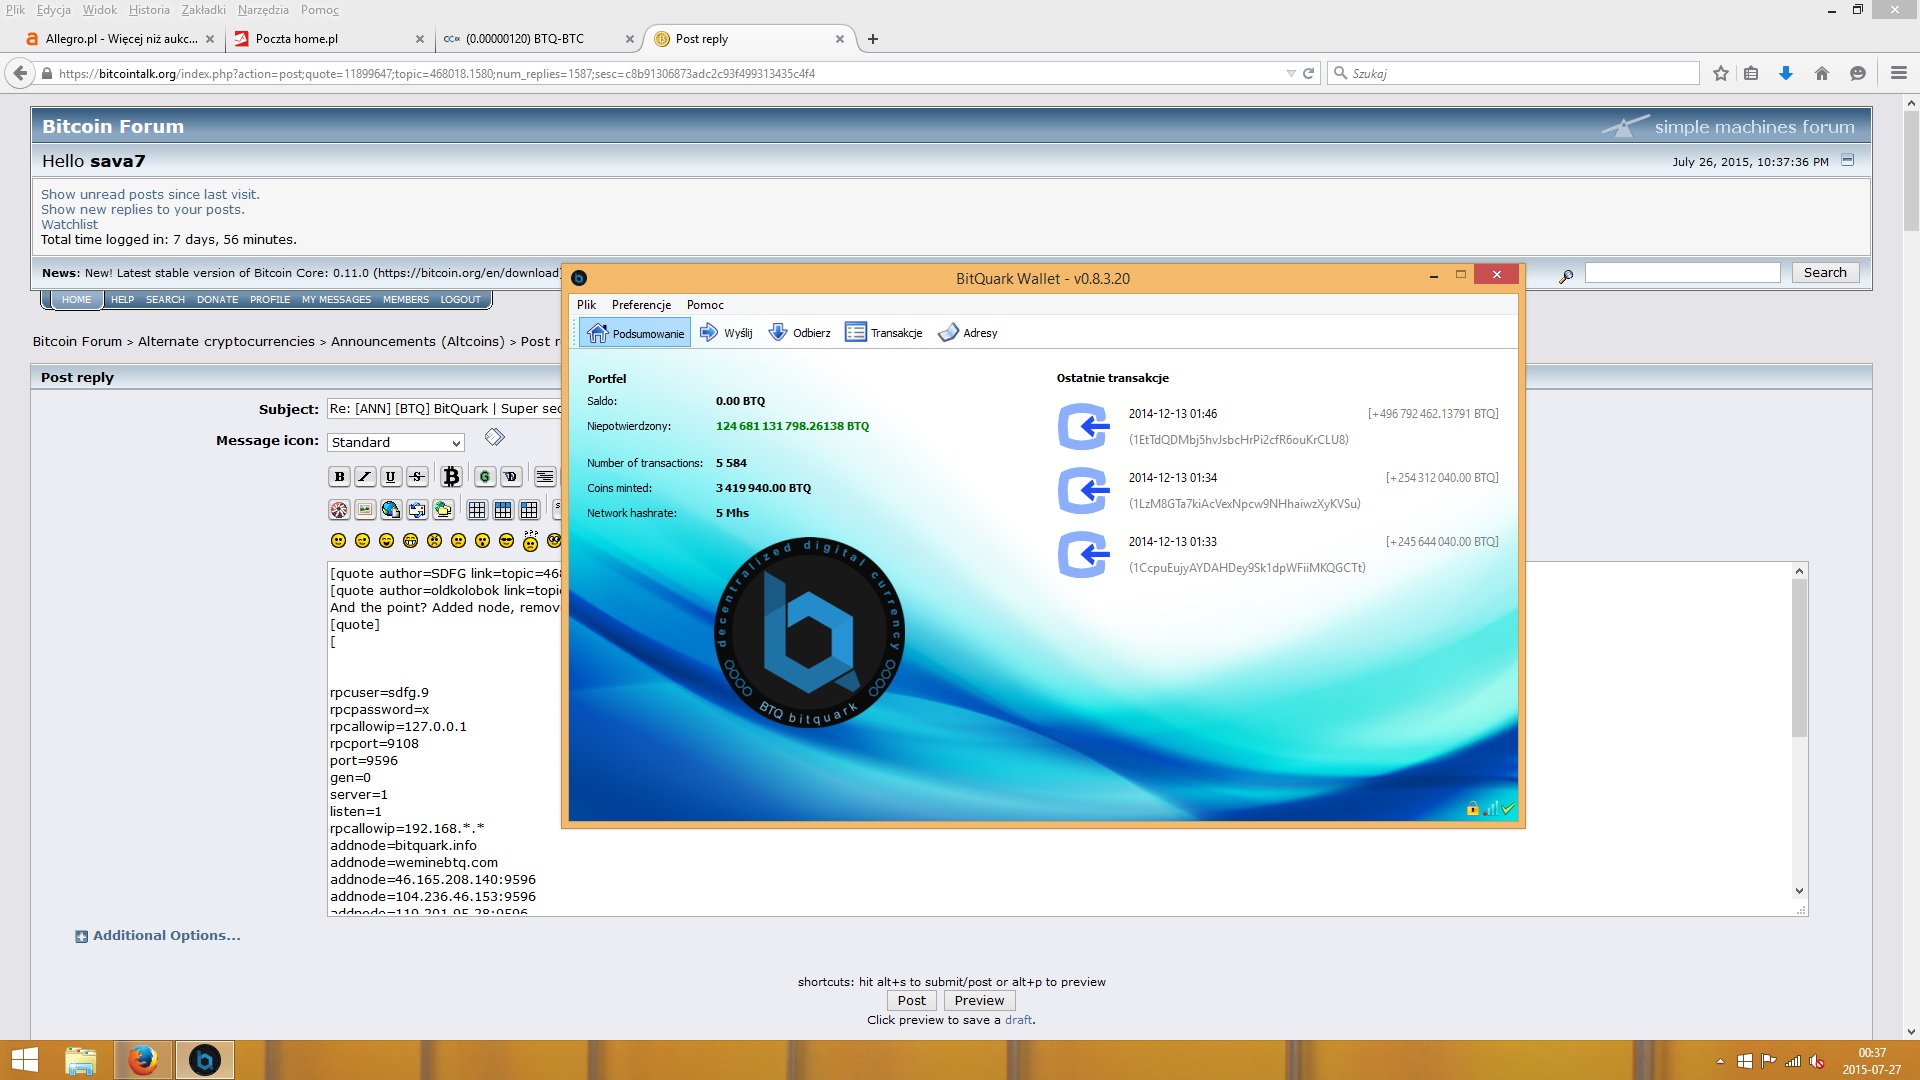Insert hyperlink with globe icon
Screen dimensions: 1920x1080
(x=391, y=510)
